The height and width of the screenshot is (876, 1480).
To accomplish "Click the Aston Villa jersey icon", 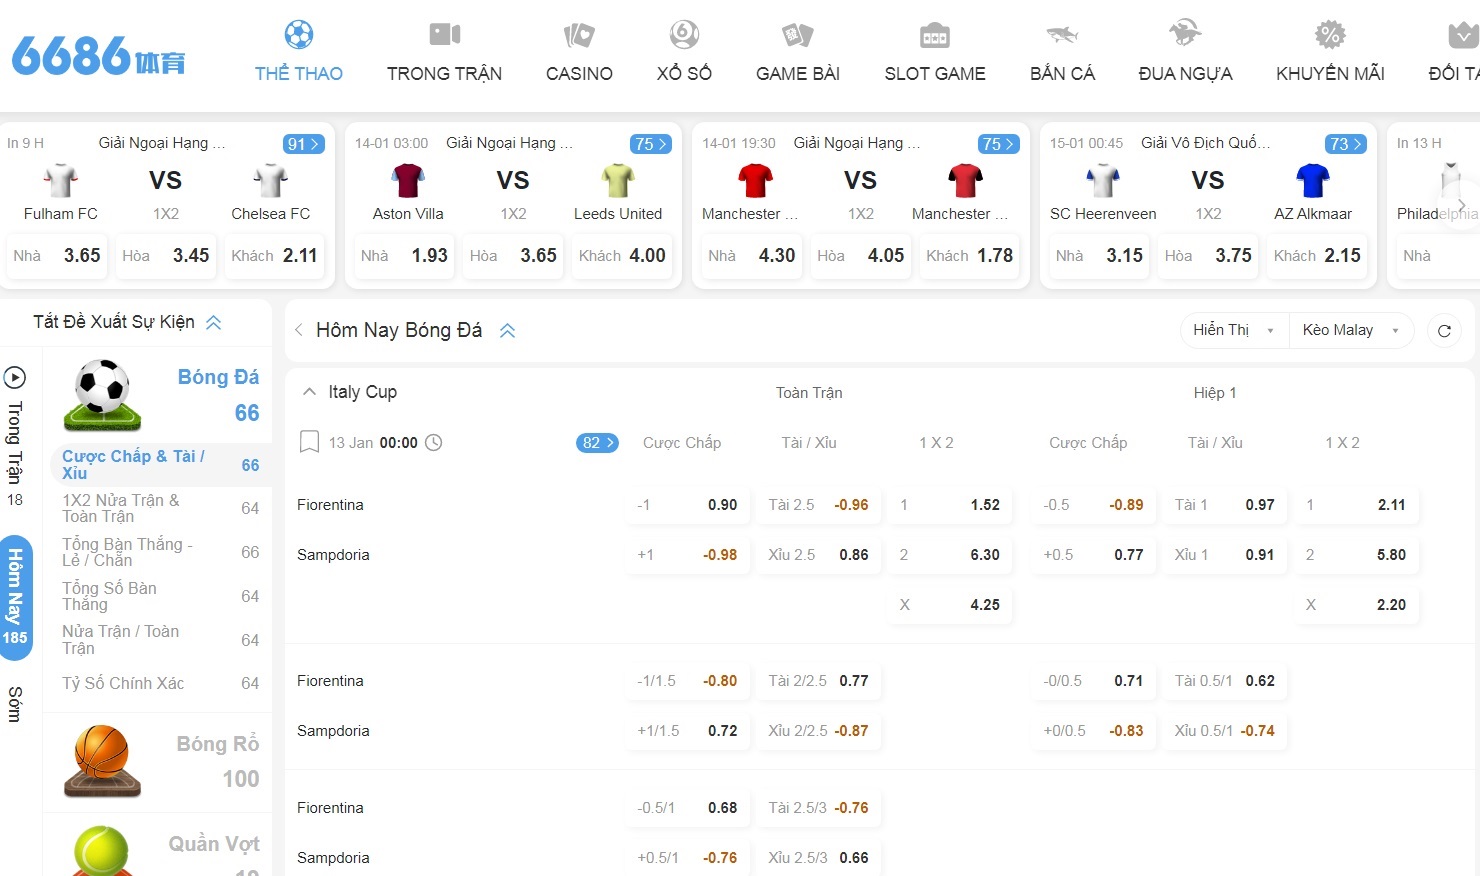I will pyautogui.click(x=408, y=181).
